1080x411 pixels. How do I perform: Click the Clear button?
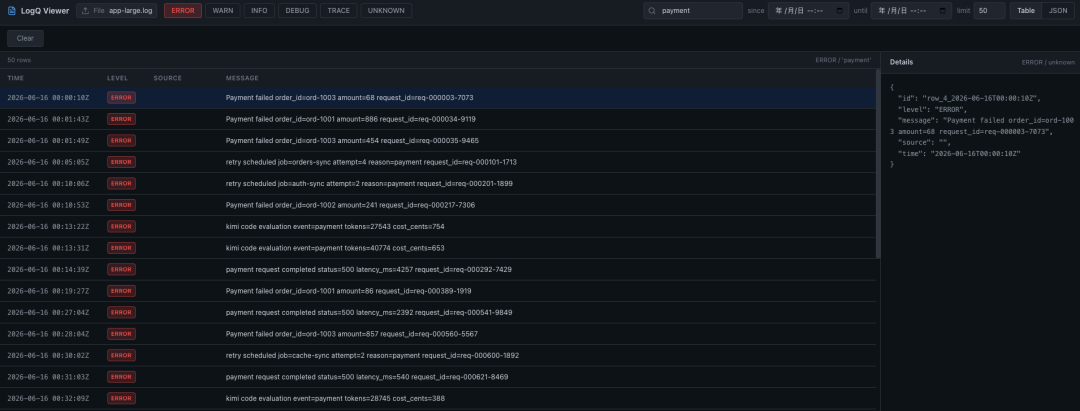[x=25, y=39]
